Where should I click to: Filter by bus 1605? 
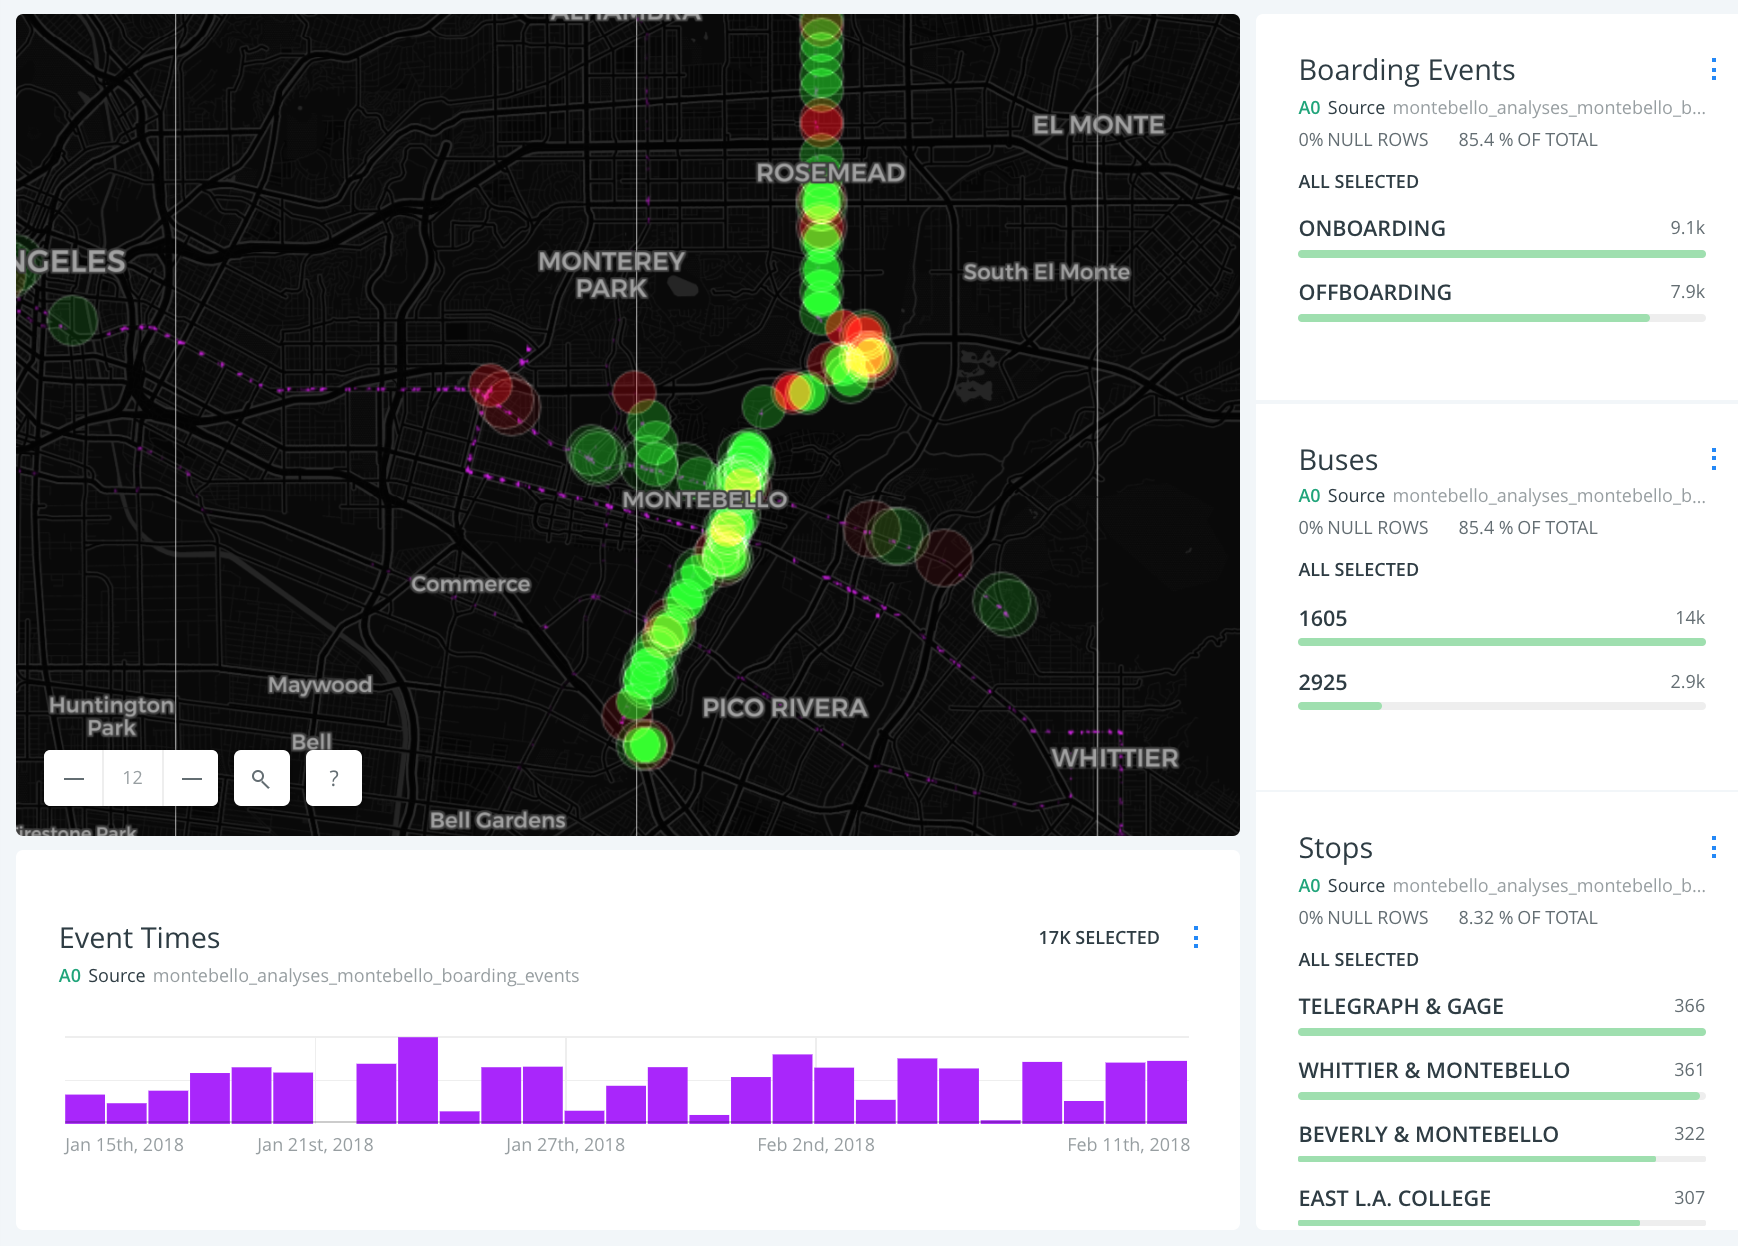point(1322,619)
